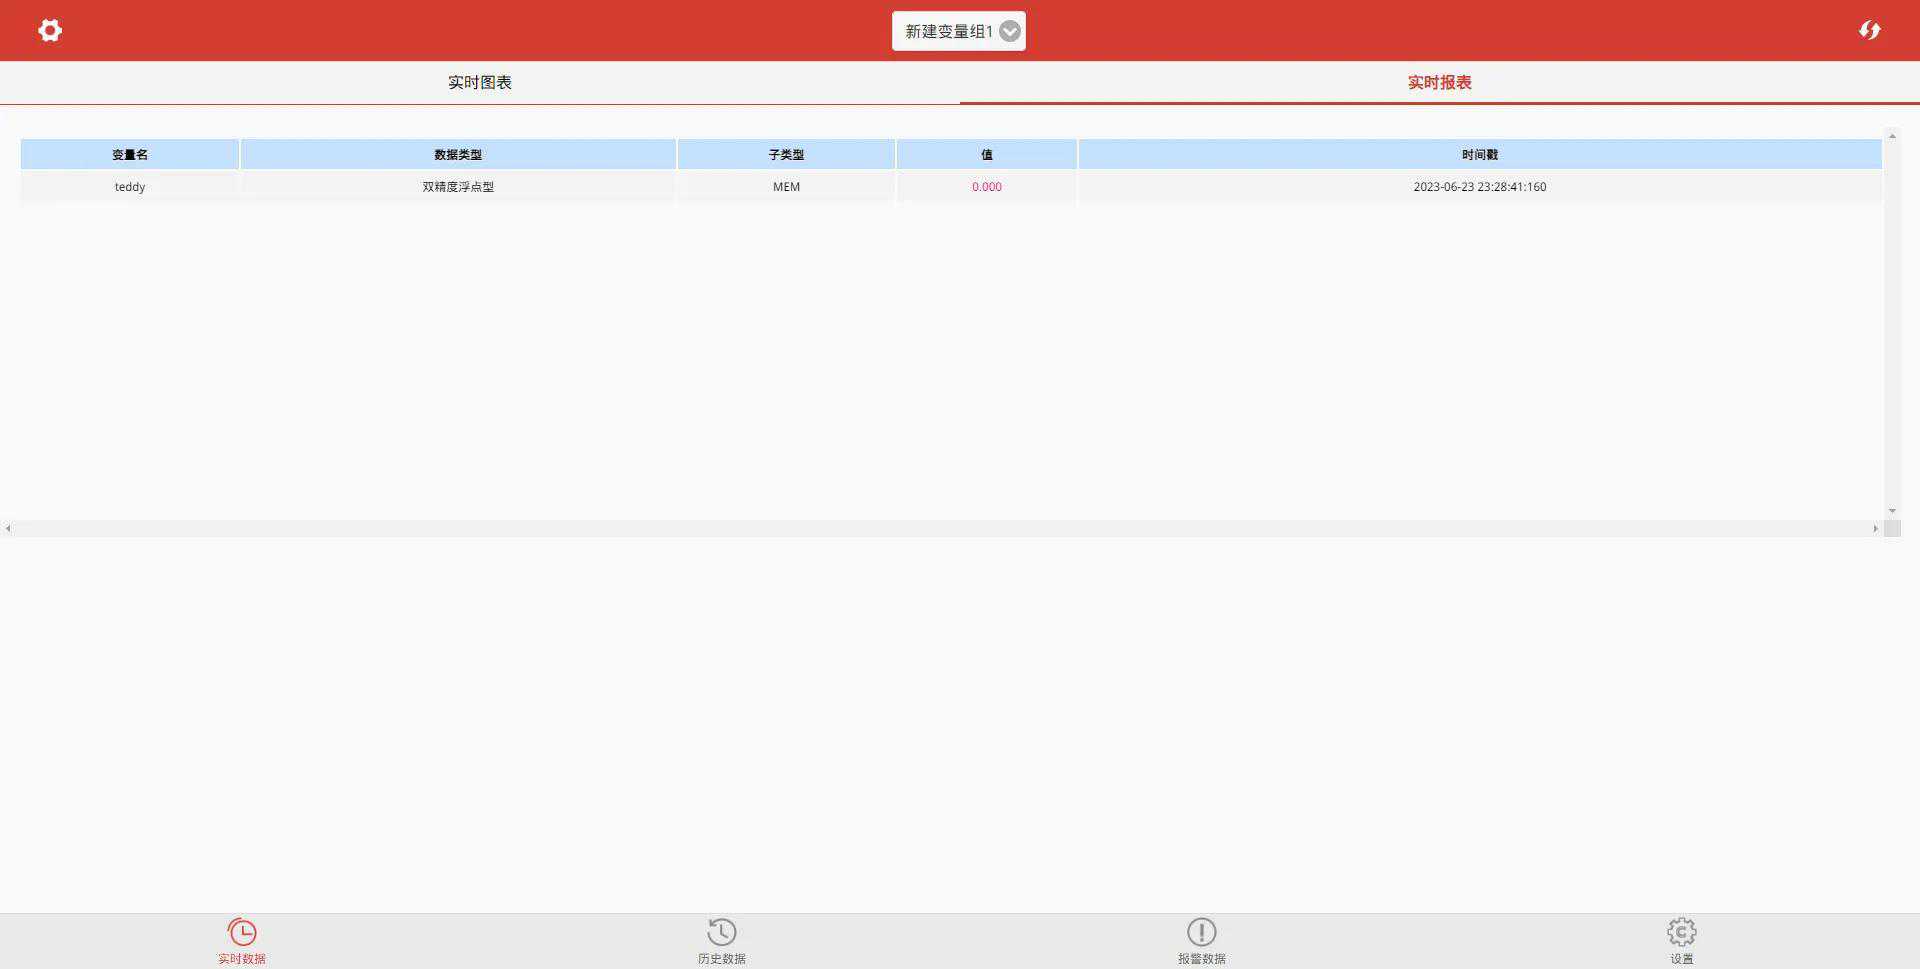
Task: Open the 设置 gear icon in the bottom bar
Action: click(1681, 933)
